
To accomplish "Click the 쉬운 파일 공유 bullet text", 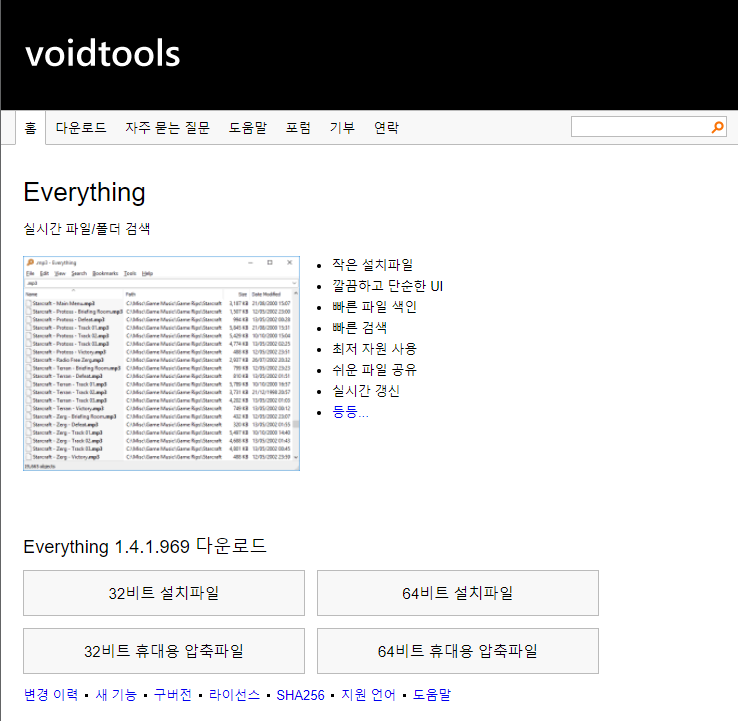I will click(x=375, y=370).
